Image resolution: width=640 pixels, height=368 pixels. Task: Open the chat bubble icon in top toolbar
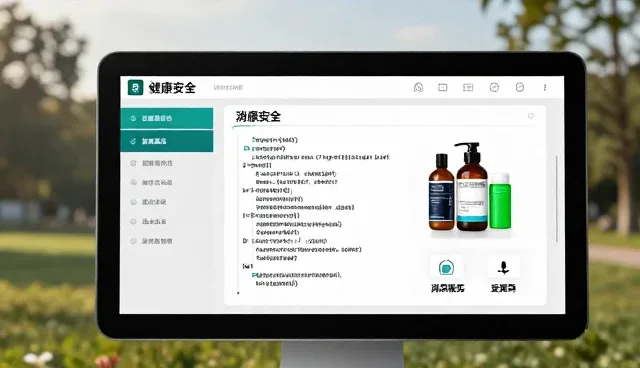[x=418, y=87]
